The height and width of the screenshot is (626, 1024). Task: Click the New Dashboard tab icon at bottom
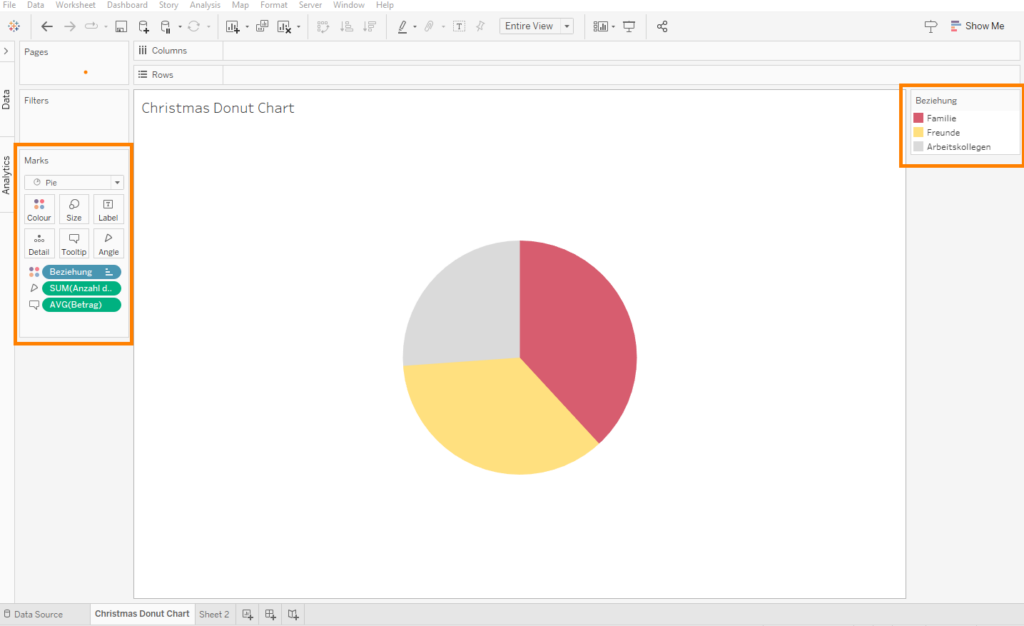point(270,614)
